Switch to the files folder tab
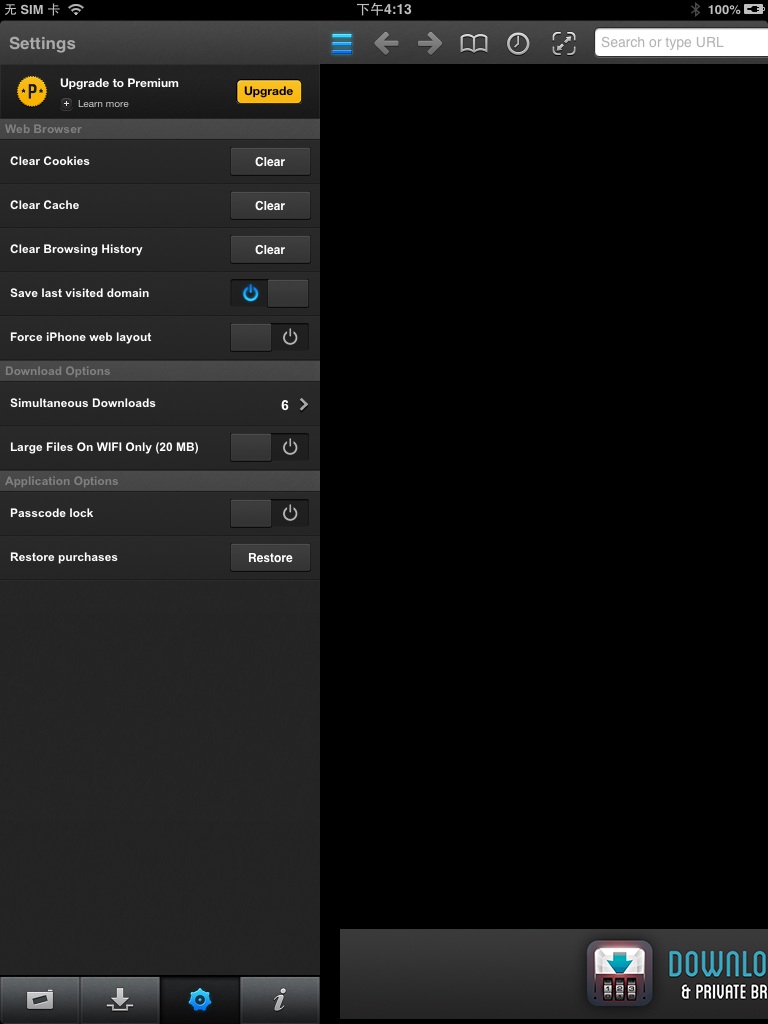The image size is (768, 1024). [x=40, y=999]
